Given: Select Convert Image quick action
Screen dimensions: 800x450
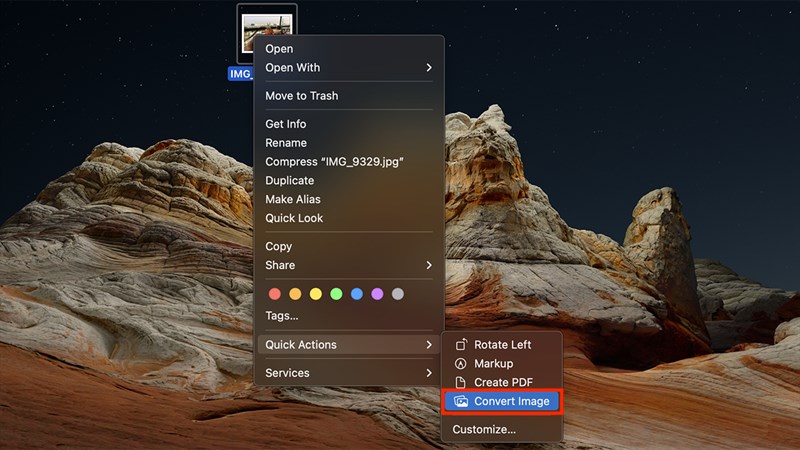Looking at the screenshot, I should click(x=502, y=402).
